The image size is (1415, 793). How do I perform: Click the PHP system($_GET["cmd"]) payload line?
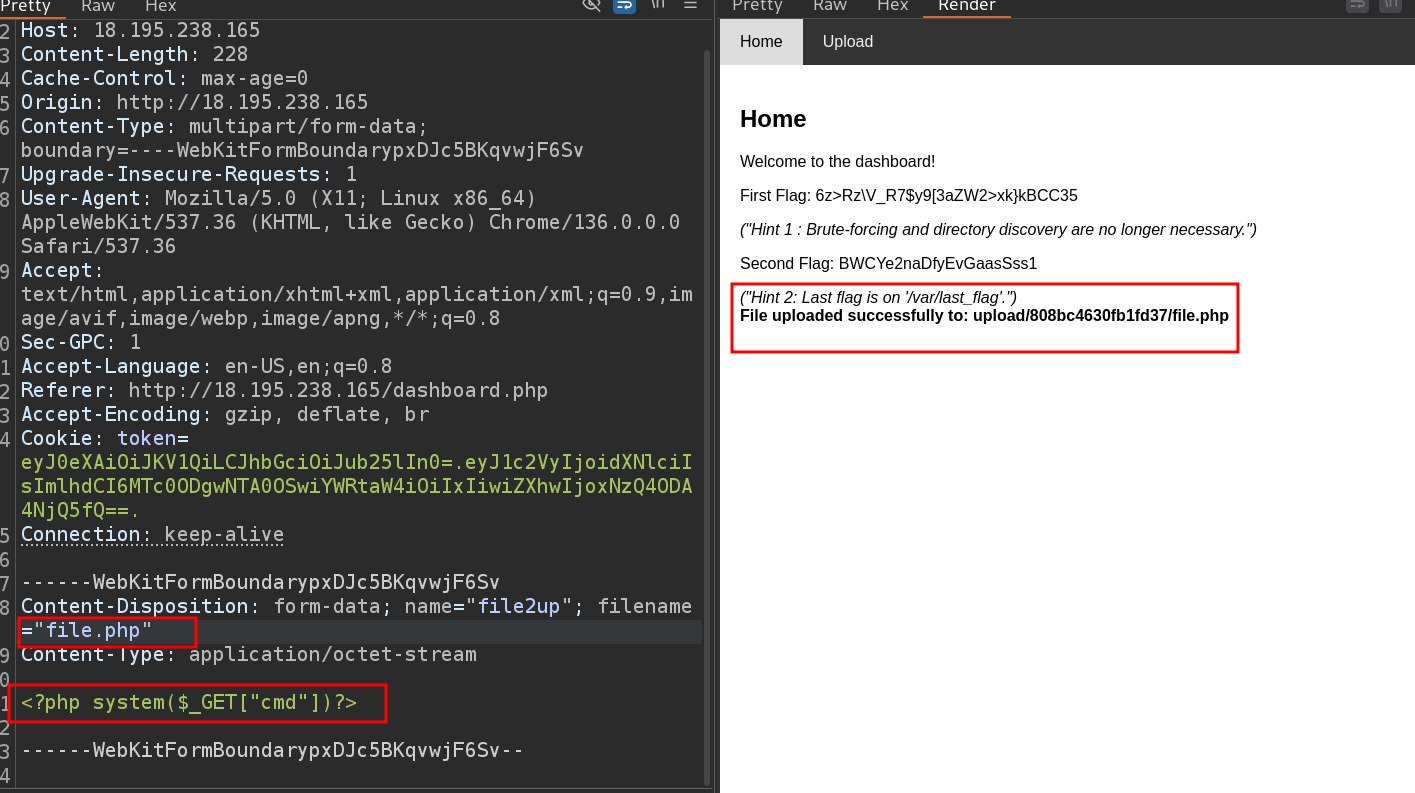188,702
